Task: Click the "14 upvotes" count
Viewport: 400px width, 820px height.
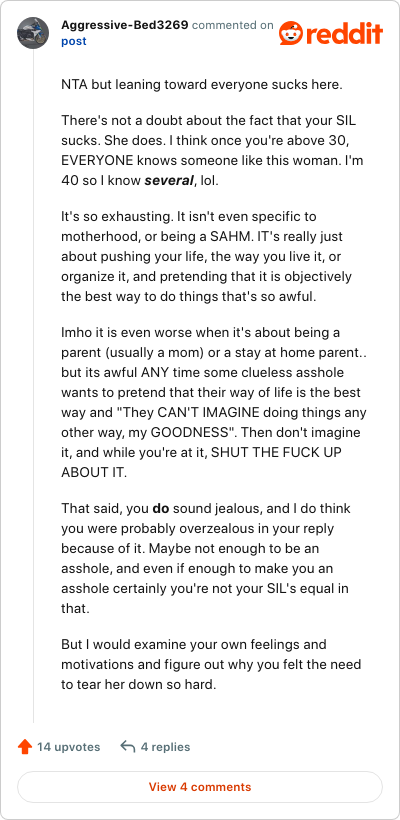Action: (x=68, y=747)
